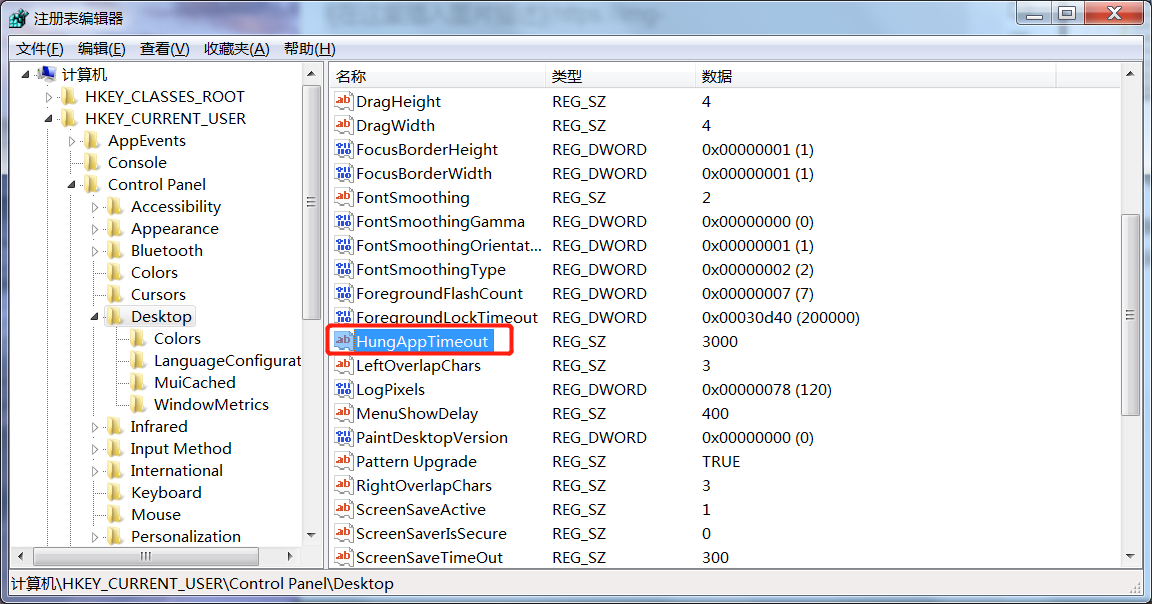
Task: Expand the AppEvents key
Action: tap(71, 140)
